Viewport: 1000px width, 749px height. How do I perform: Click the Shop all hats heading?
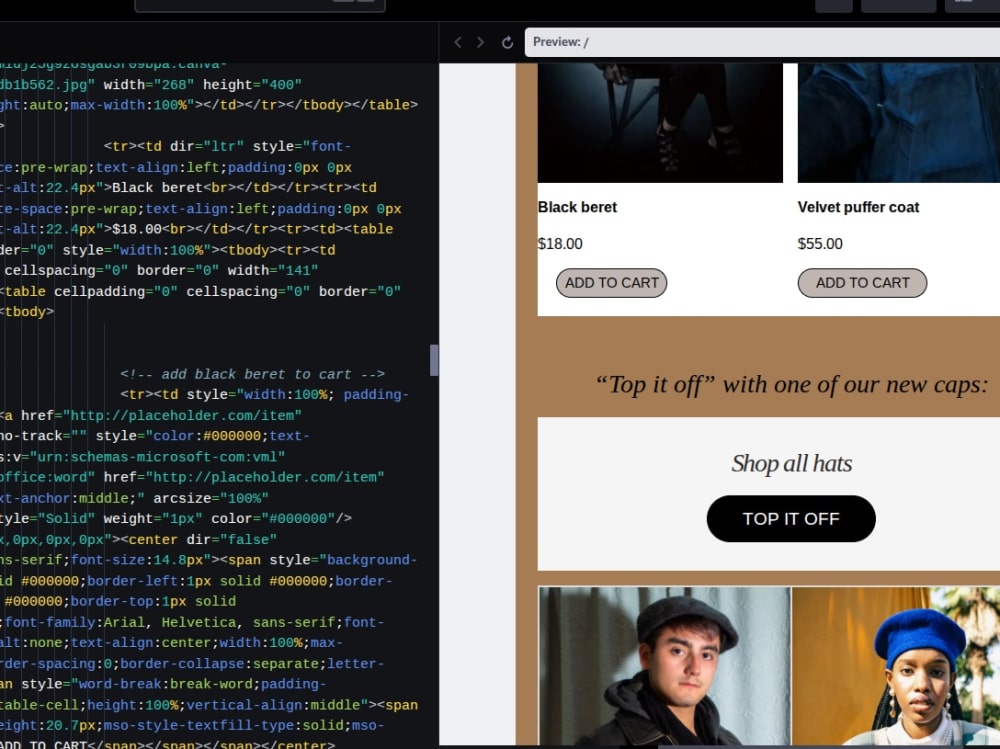(791, 464)
